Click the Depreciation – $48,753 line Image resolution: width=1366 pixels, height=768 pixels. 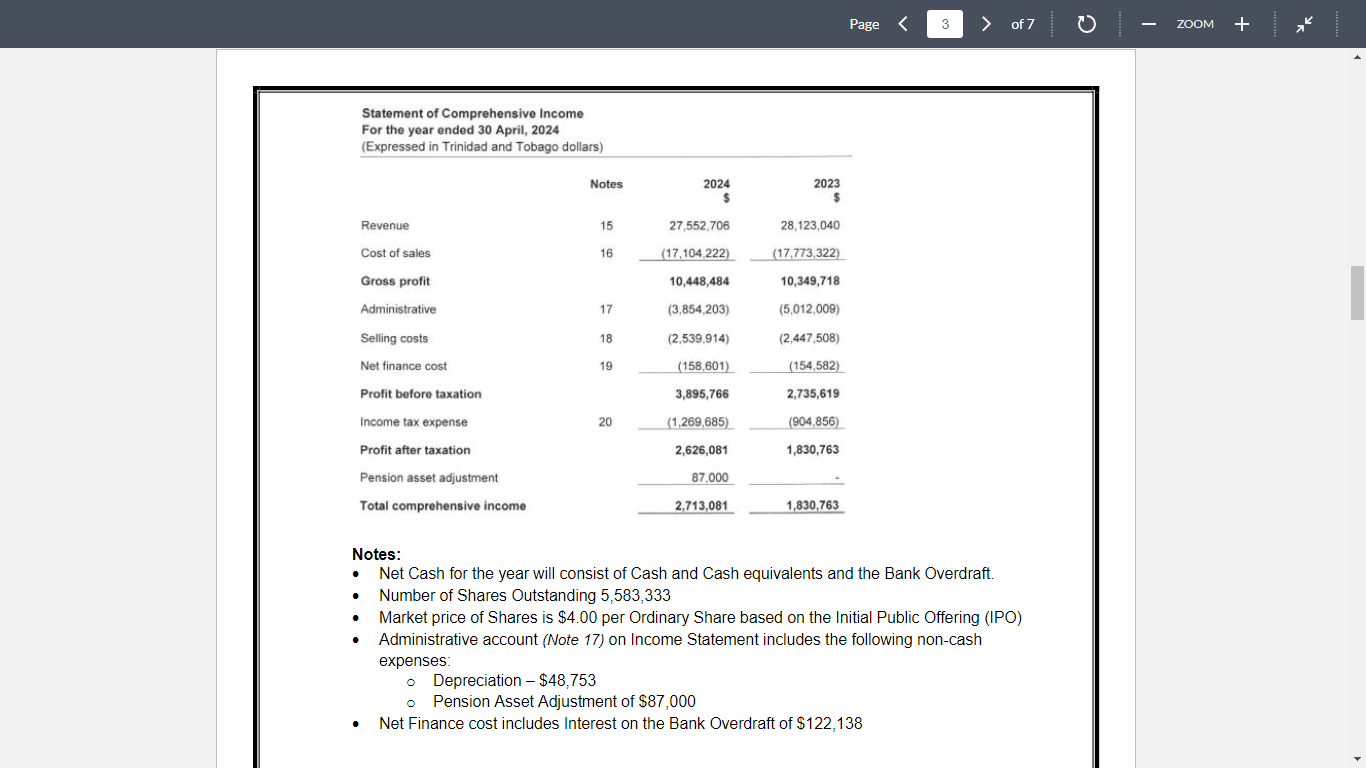(x=514, y=681)
